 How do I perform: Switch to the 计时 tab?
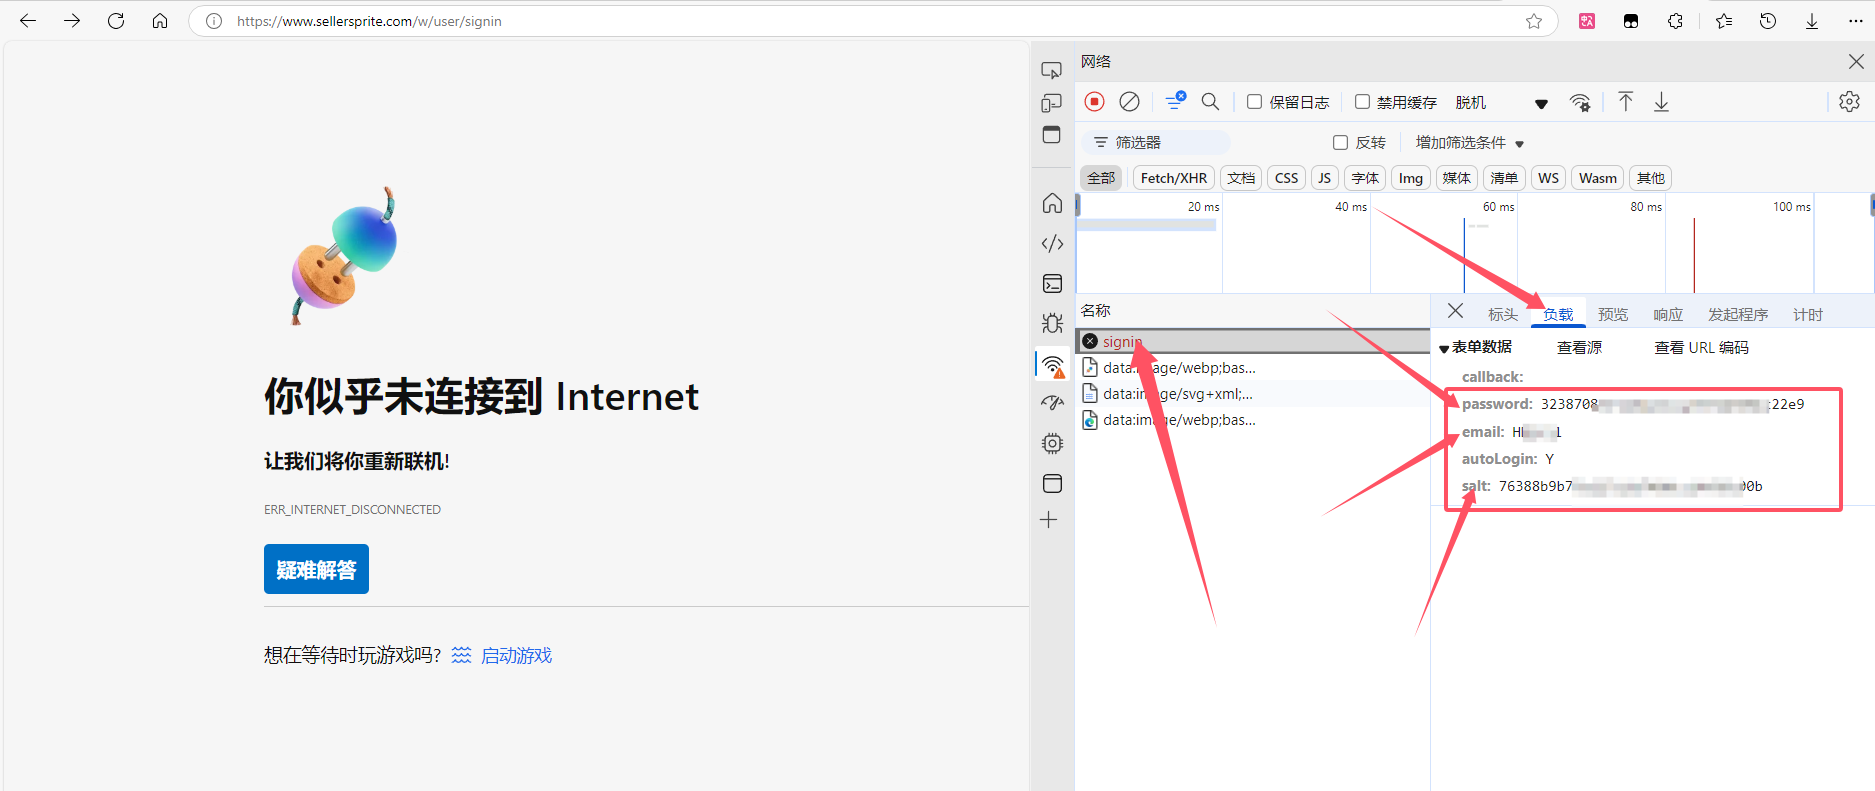click(1808, 314)
